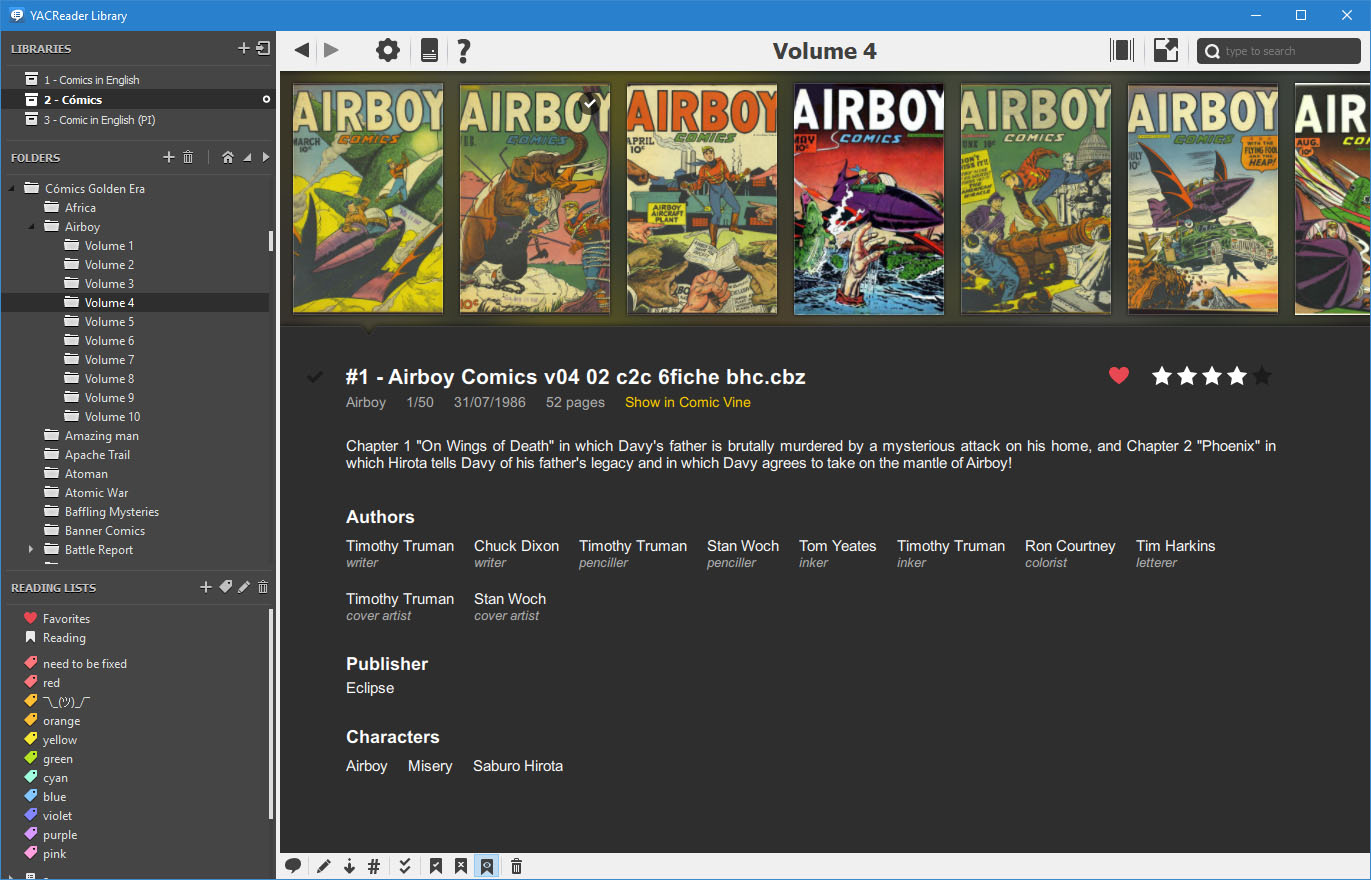Delete the folder via the Folders trash icon
Image resolution: width=1371 pixels, height=880 pixels.
pyautogui.click(x=188, y=157)
